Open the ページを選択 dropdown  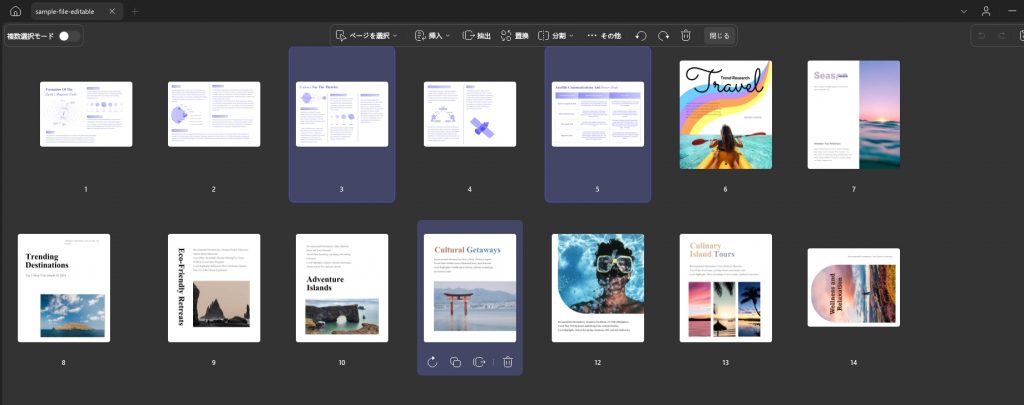click(366, 35)
